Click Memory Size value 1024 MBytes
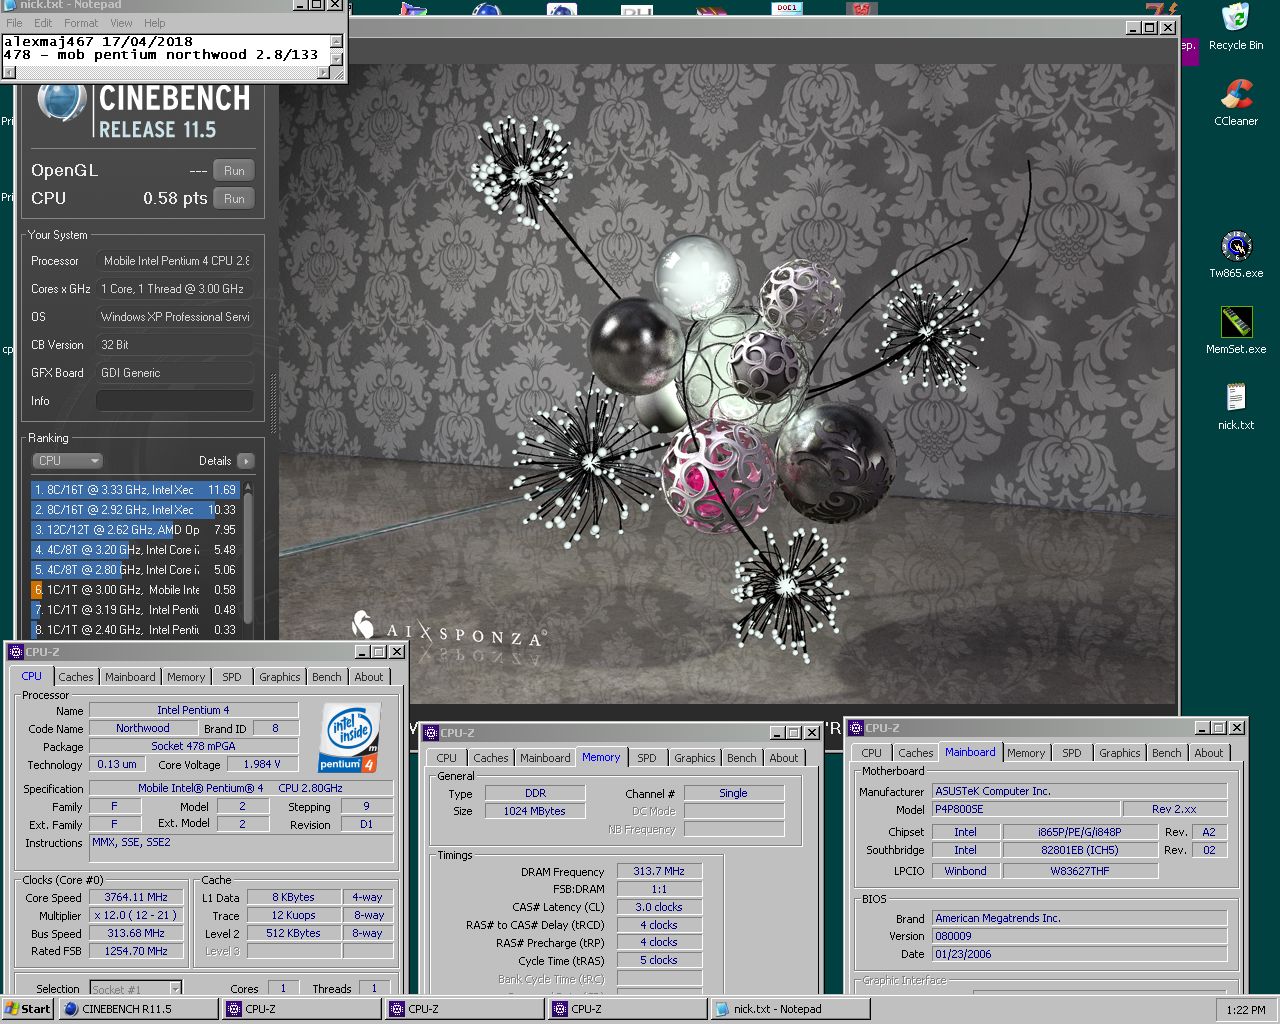The height and width of the screenshot is (1024, 1280). tap(535, 811)
